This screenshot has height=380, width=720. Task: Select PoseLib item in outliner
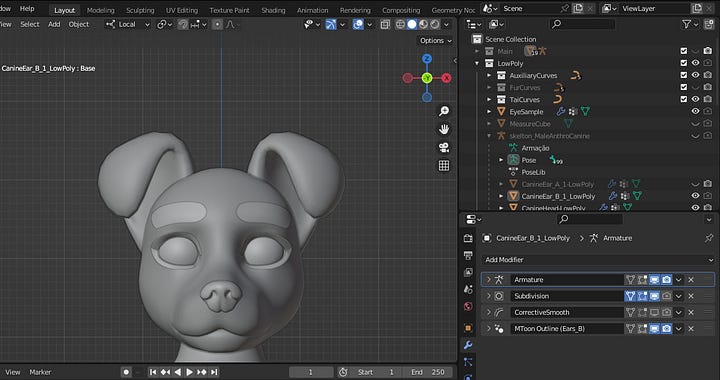tap(533, 172)
